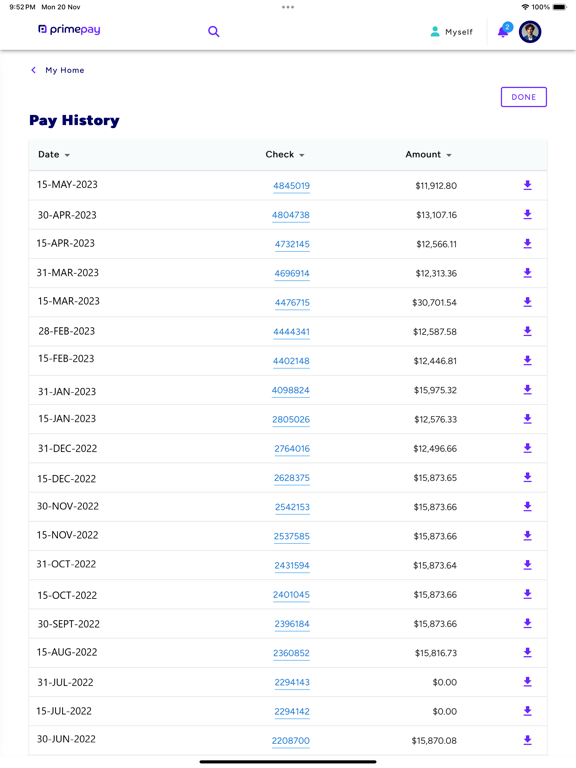Go back using the chevron arrow
Image resolution: width=576 pixels, height=768 pixels.
click(33, 70)
